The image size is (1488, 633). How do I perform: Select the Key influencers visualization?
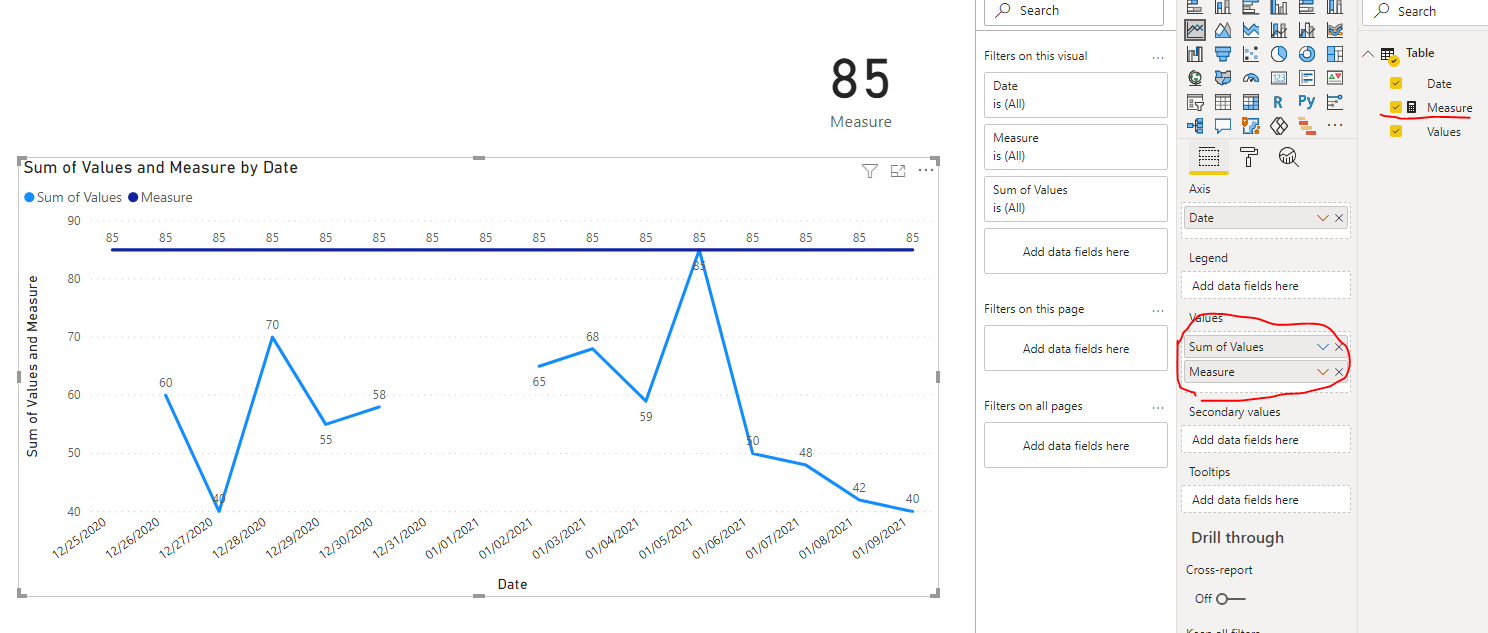pyautogui.click(x=1335, y=102)
